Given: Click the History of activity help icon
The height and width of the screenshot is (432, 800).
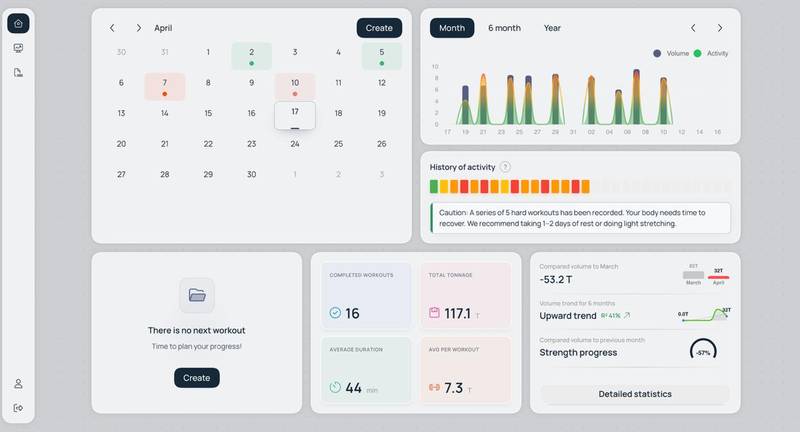Looking at the screenshot, I should [x=505, y=167].
